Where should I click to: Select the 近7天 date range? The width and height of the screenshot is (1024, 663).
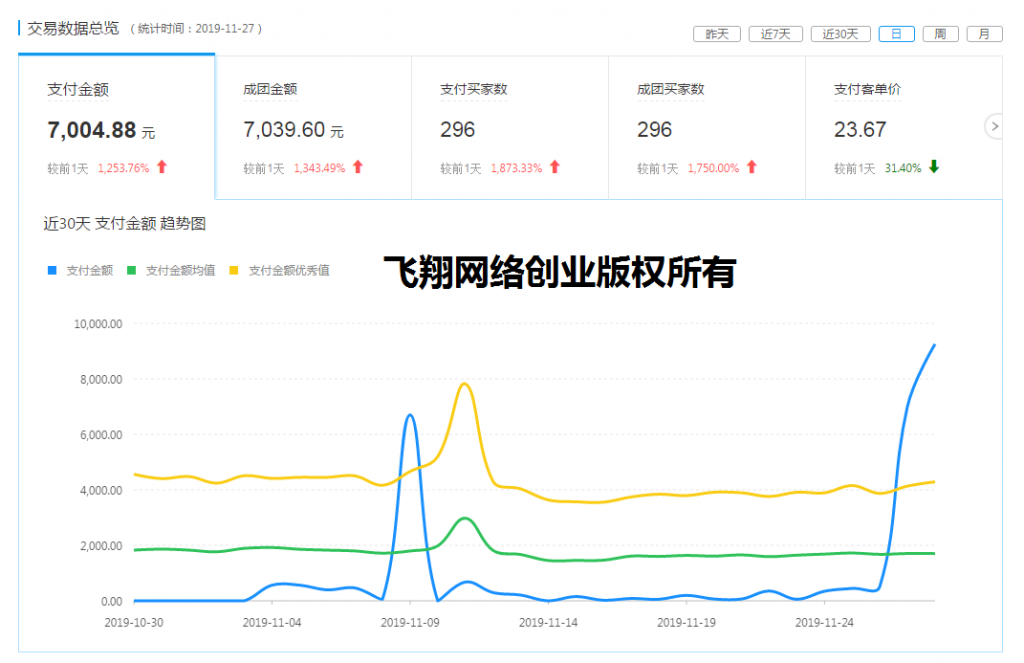[x=775, y=33]
